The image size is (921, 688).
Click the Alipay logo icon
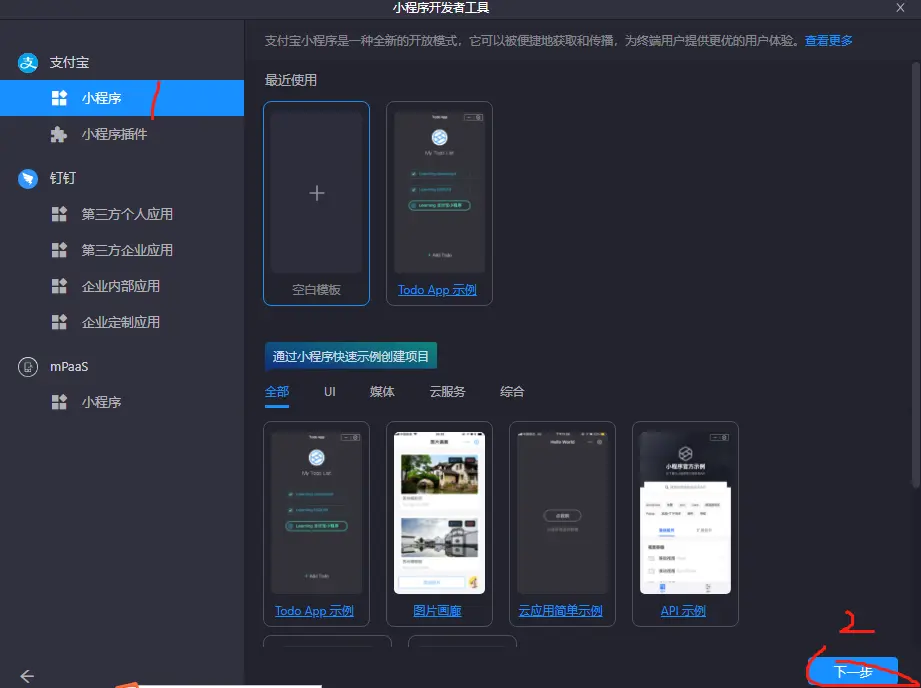28,62
